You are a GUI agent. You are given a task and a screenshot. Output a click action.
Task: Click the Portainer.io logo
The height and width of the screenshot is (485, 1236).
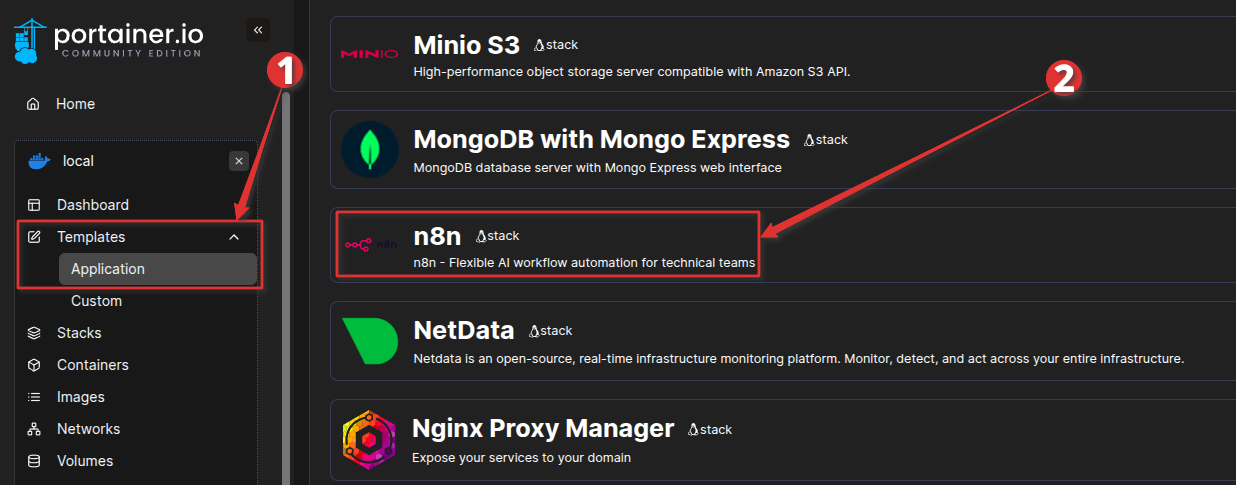point(109,39)
